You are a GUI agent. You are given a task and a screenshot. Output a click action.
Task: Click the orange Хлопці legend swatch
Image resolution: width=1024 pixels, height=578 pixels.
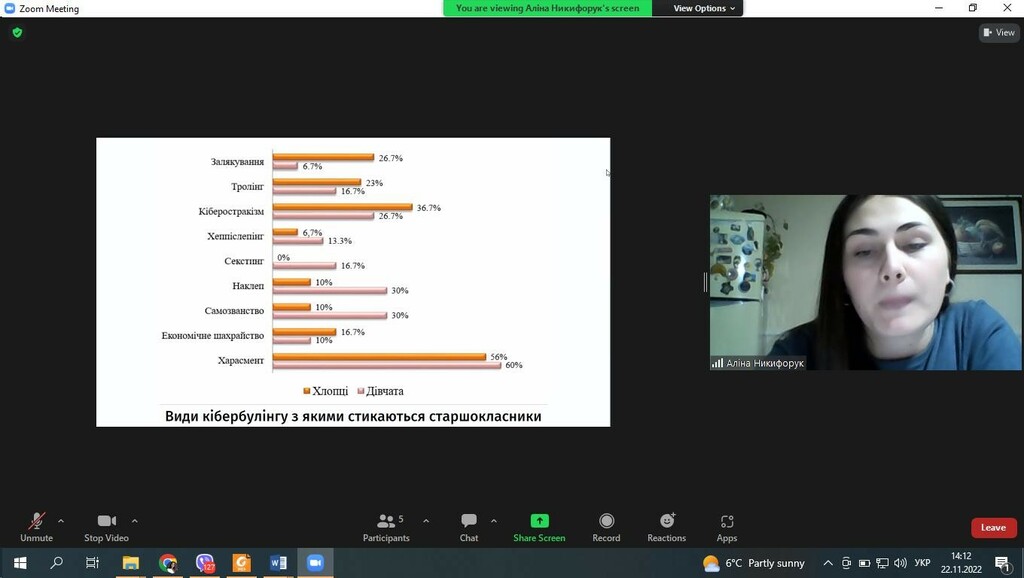(x=306, y=391)
